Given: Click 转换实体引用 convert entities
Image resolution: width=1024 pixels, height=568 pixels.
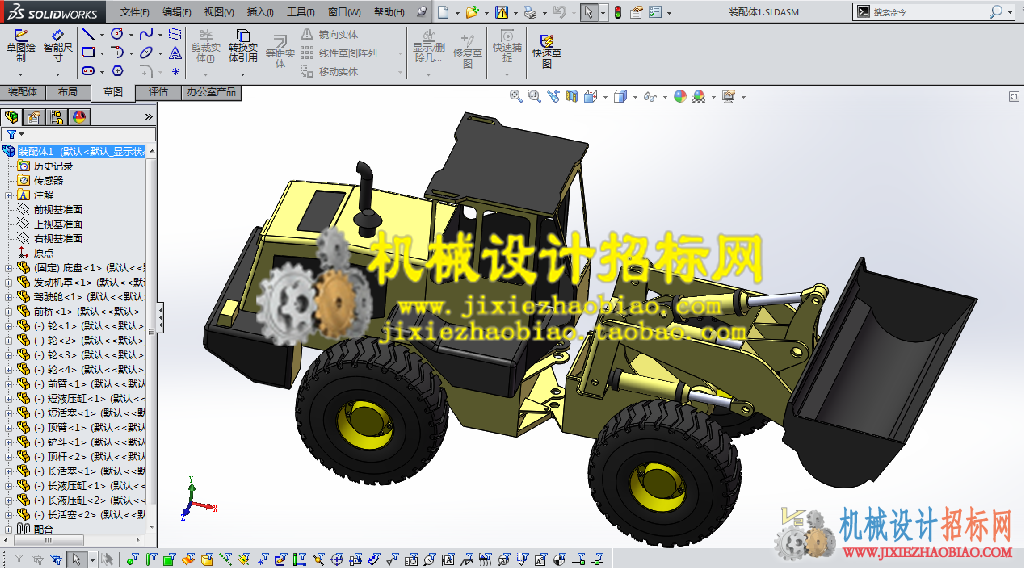Looking at the screenshot, I should coord(243,46).
